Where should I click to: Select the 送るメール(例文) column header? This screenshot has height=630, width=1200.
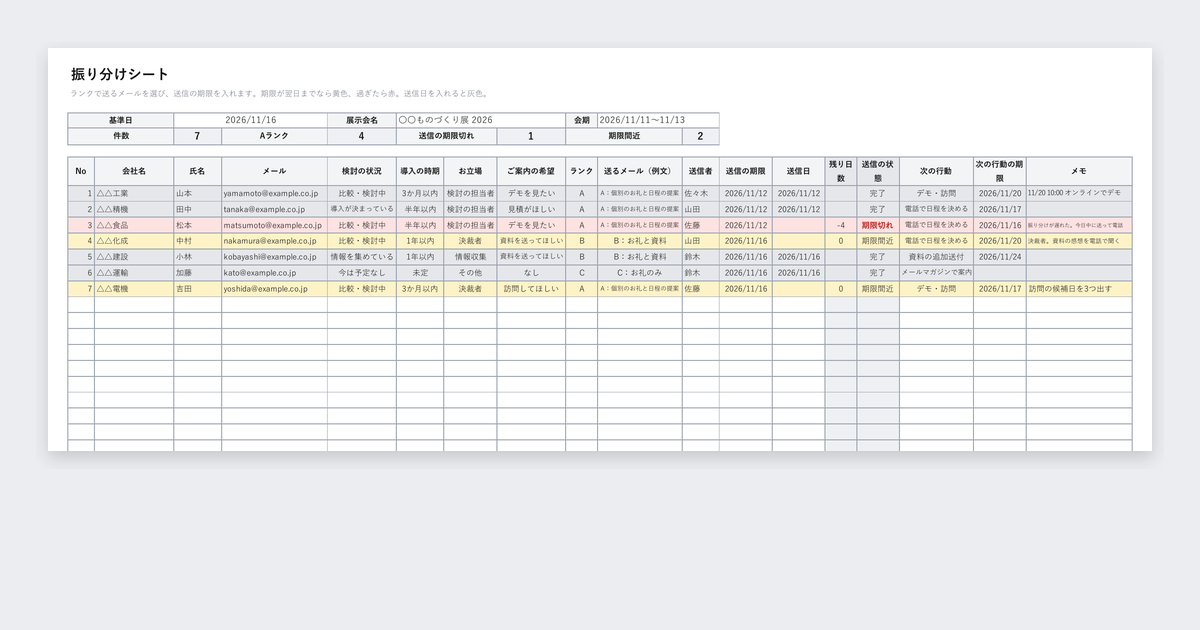click(640, 171)
